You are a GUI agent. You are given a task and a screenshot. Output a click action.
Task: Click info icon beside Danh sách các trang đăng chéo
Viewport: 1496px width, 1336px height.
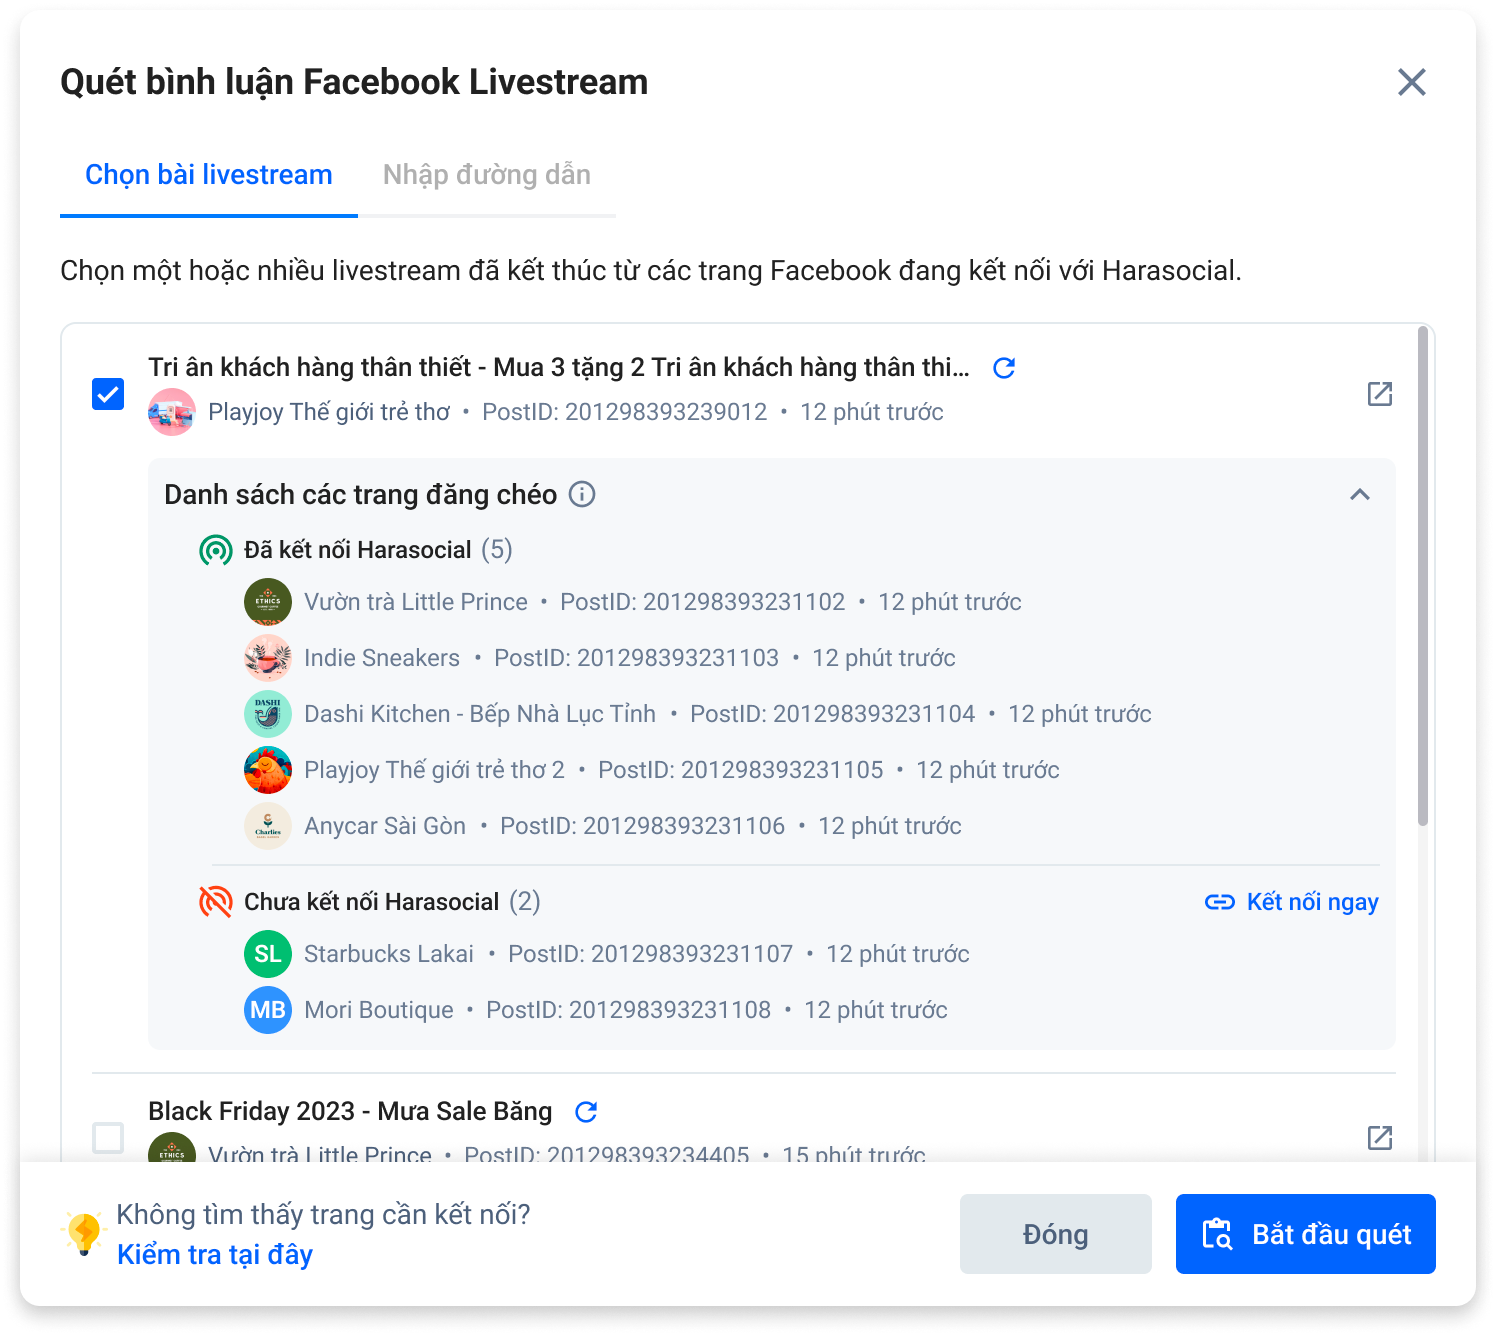(x=582, y=494)
